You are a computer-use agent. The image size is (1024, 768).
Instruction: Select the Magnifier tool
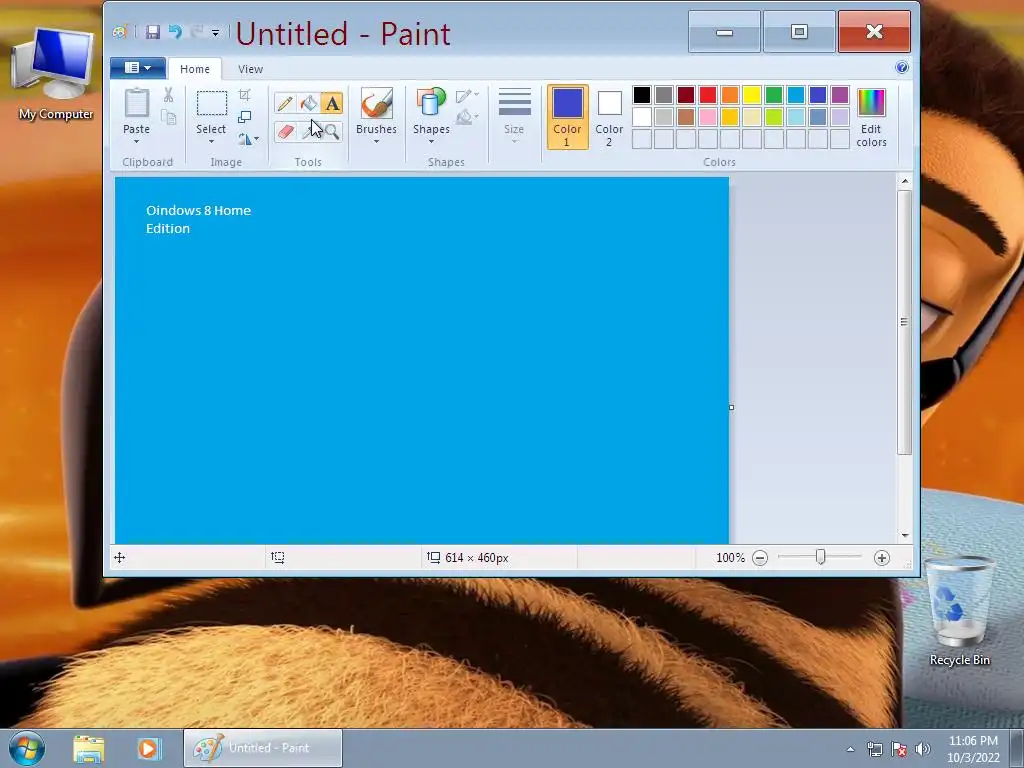point(332,132)
